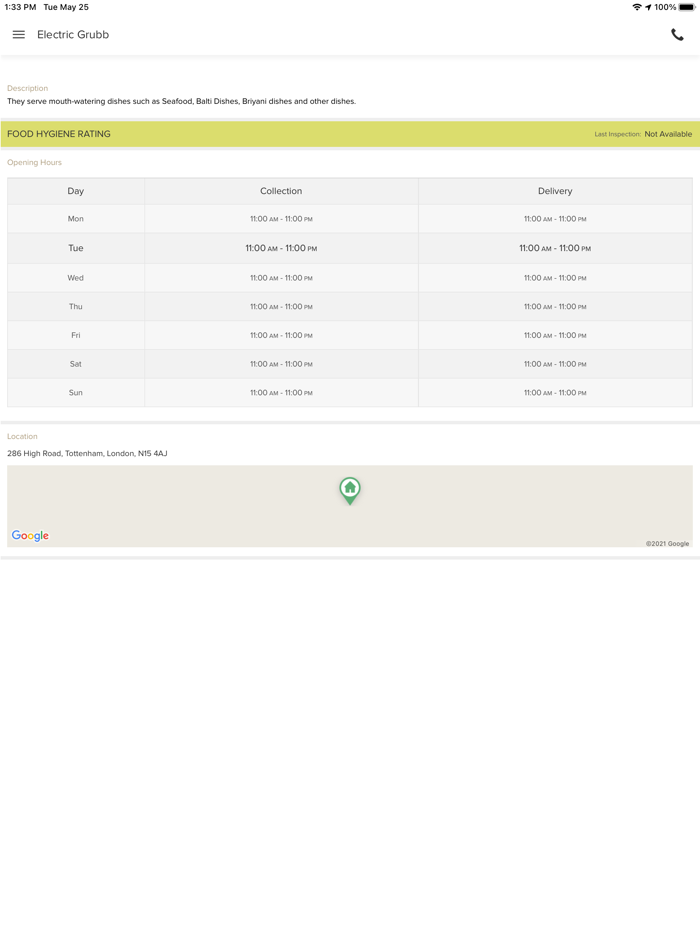Click the description about Seafood and Balti dishes
This screenshot has height=934, width=700.
click(181, 101)
